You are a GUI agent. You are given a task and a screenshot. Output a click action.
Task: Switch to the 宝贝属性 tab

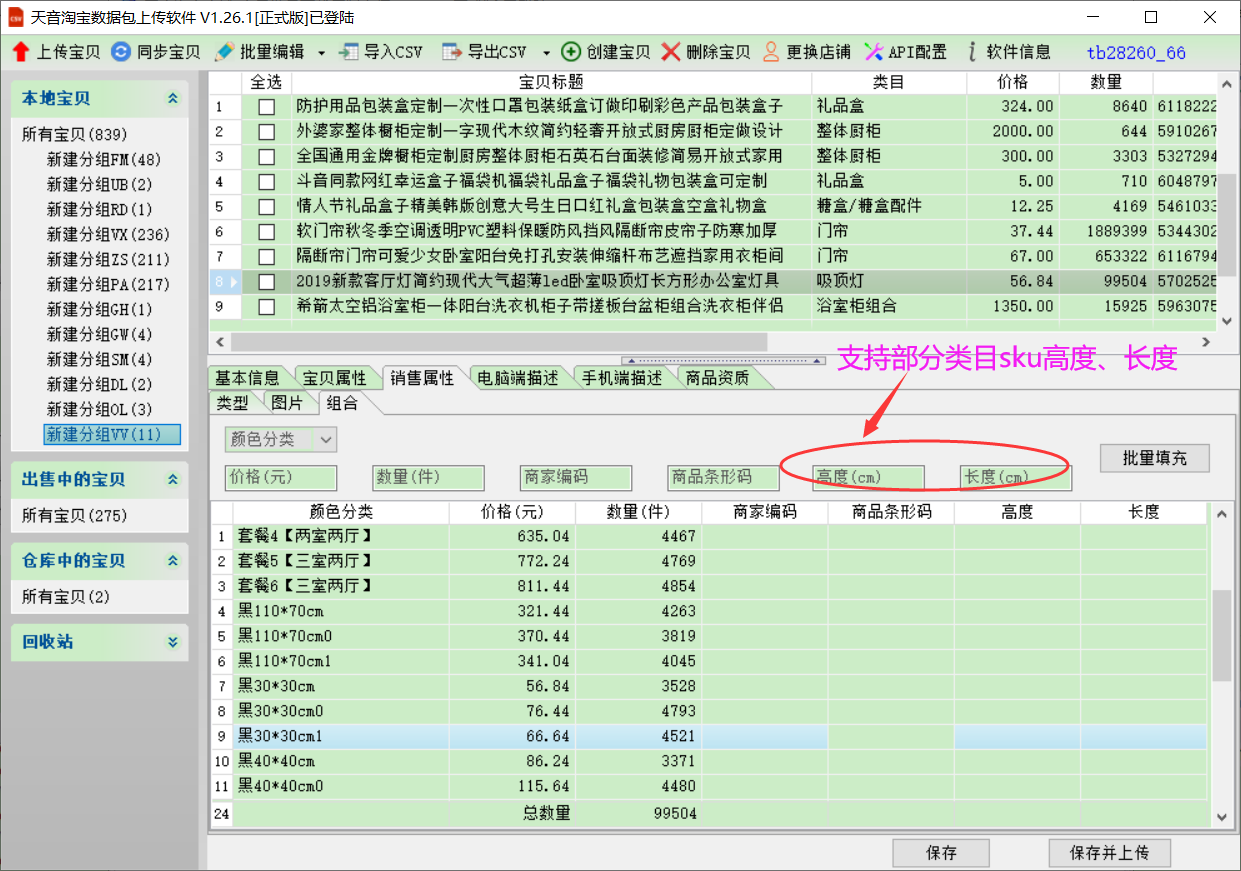click(x=335, y=378)
